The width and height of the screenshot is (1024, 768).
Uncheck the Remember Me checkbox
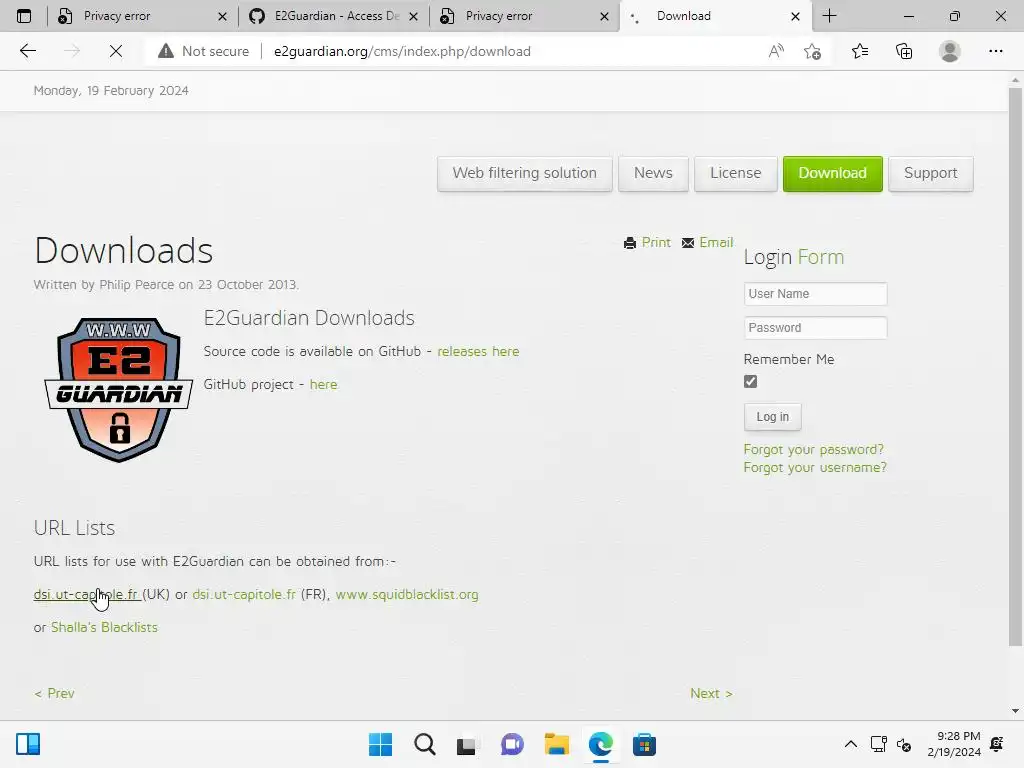click(x=750, y=381)
